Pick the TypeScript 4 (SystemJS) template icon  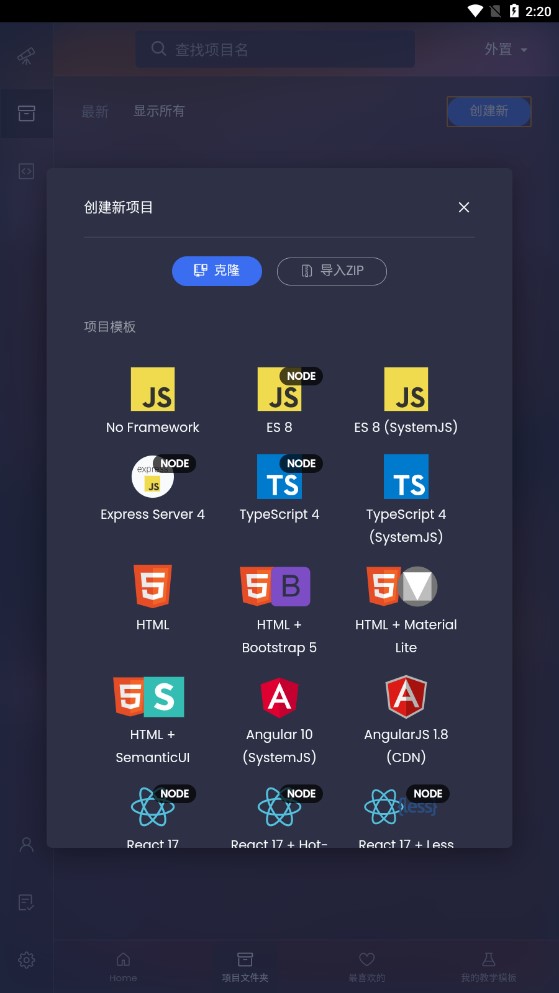point(406,476)
